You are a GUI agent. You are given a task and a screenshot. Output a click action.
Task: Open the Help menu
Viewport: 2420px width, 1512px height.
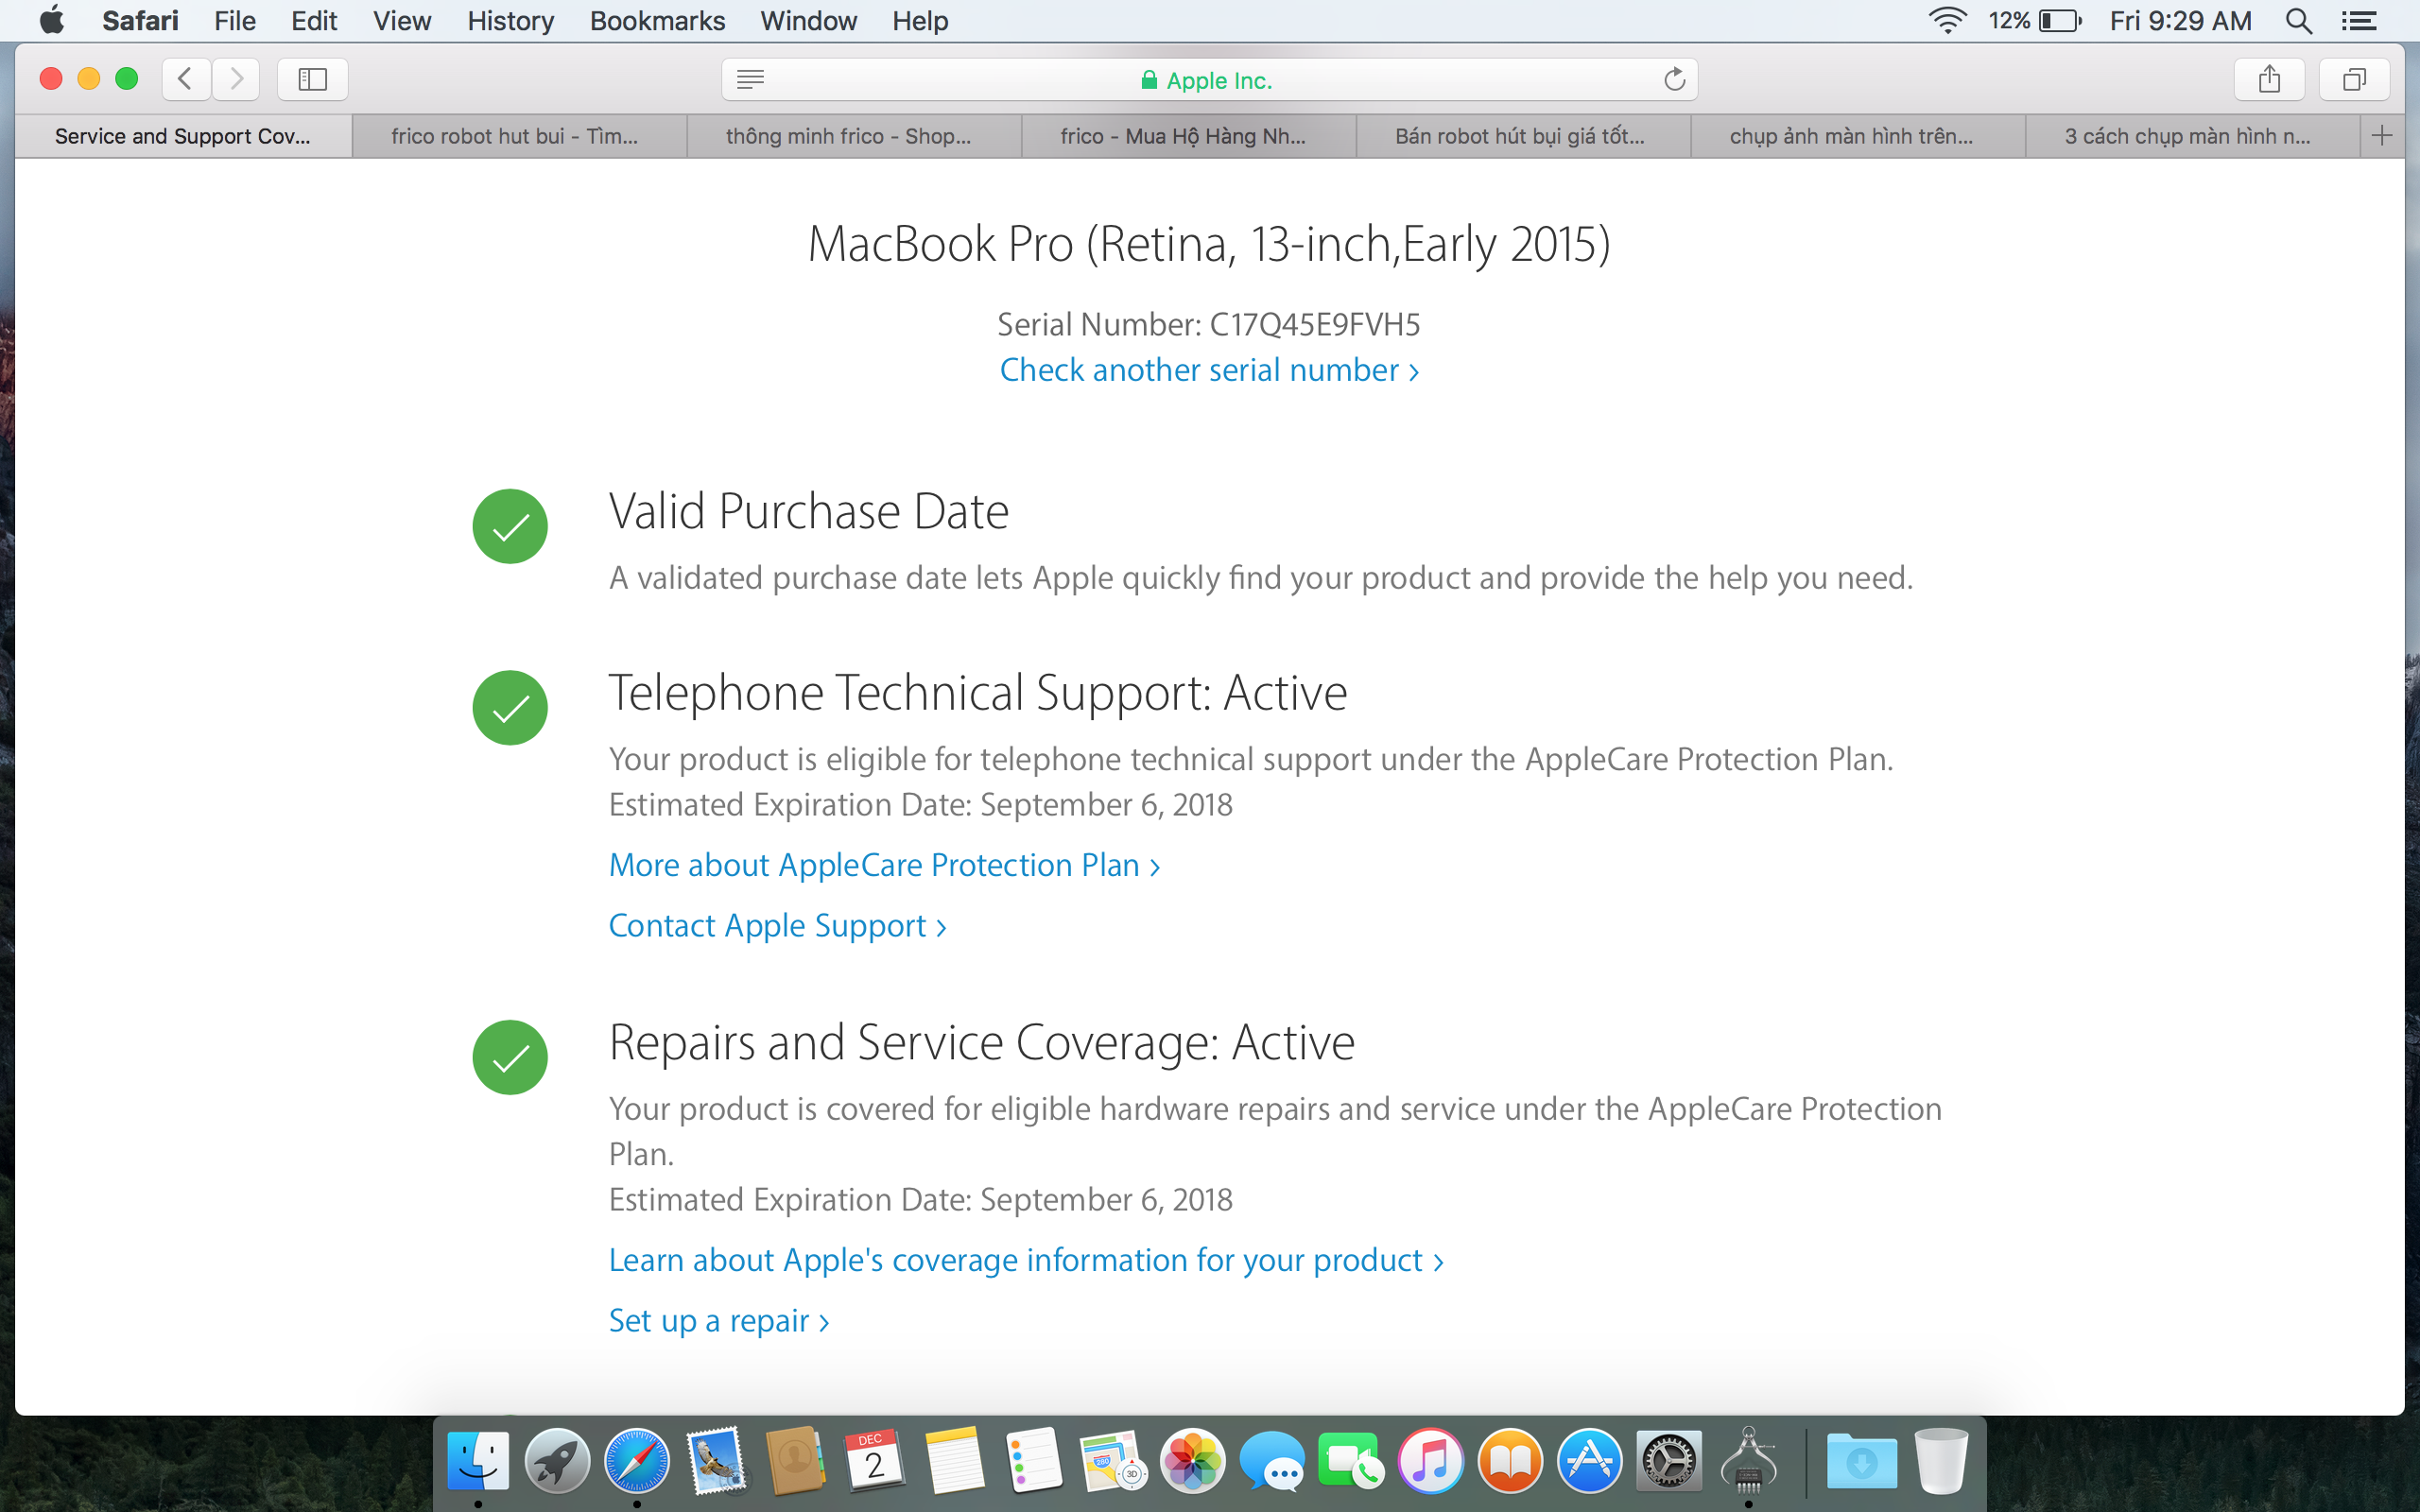coord(920,20)
